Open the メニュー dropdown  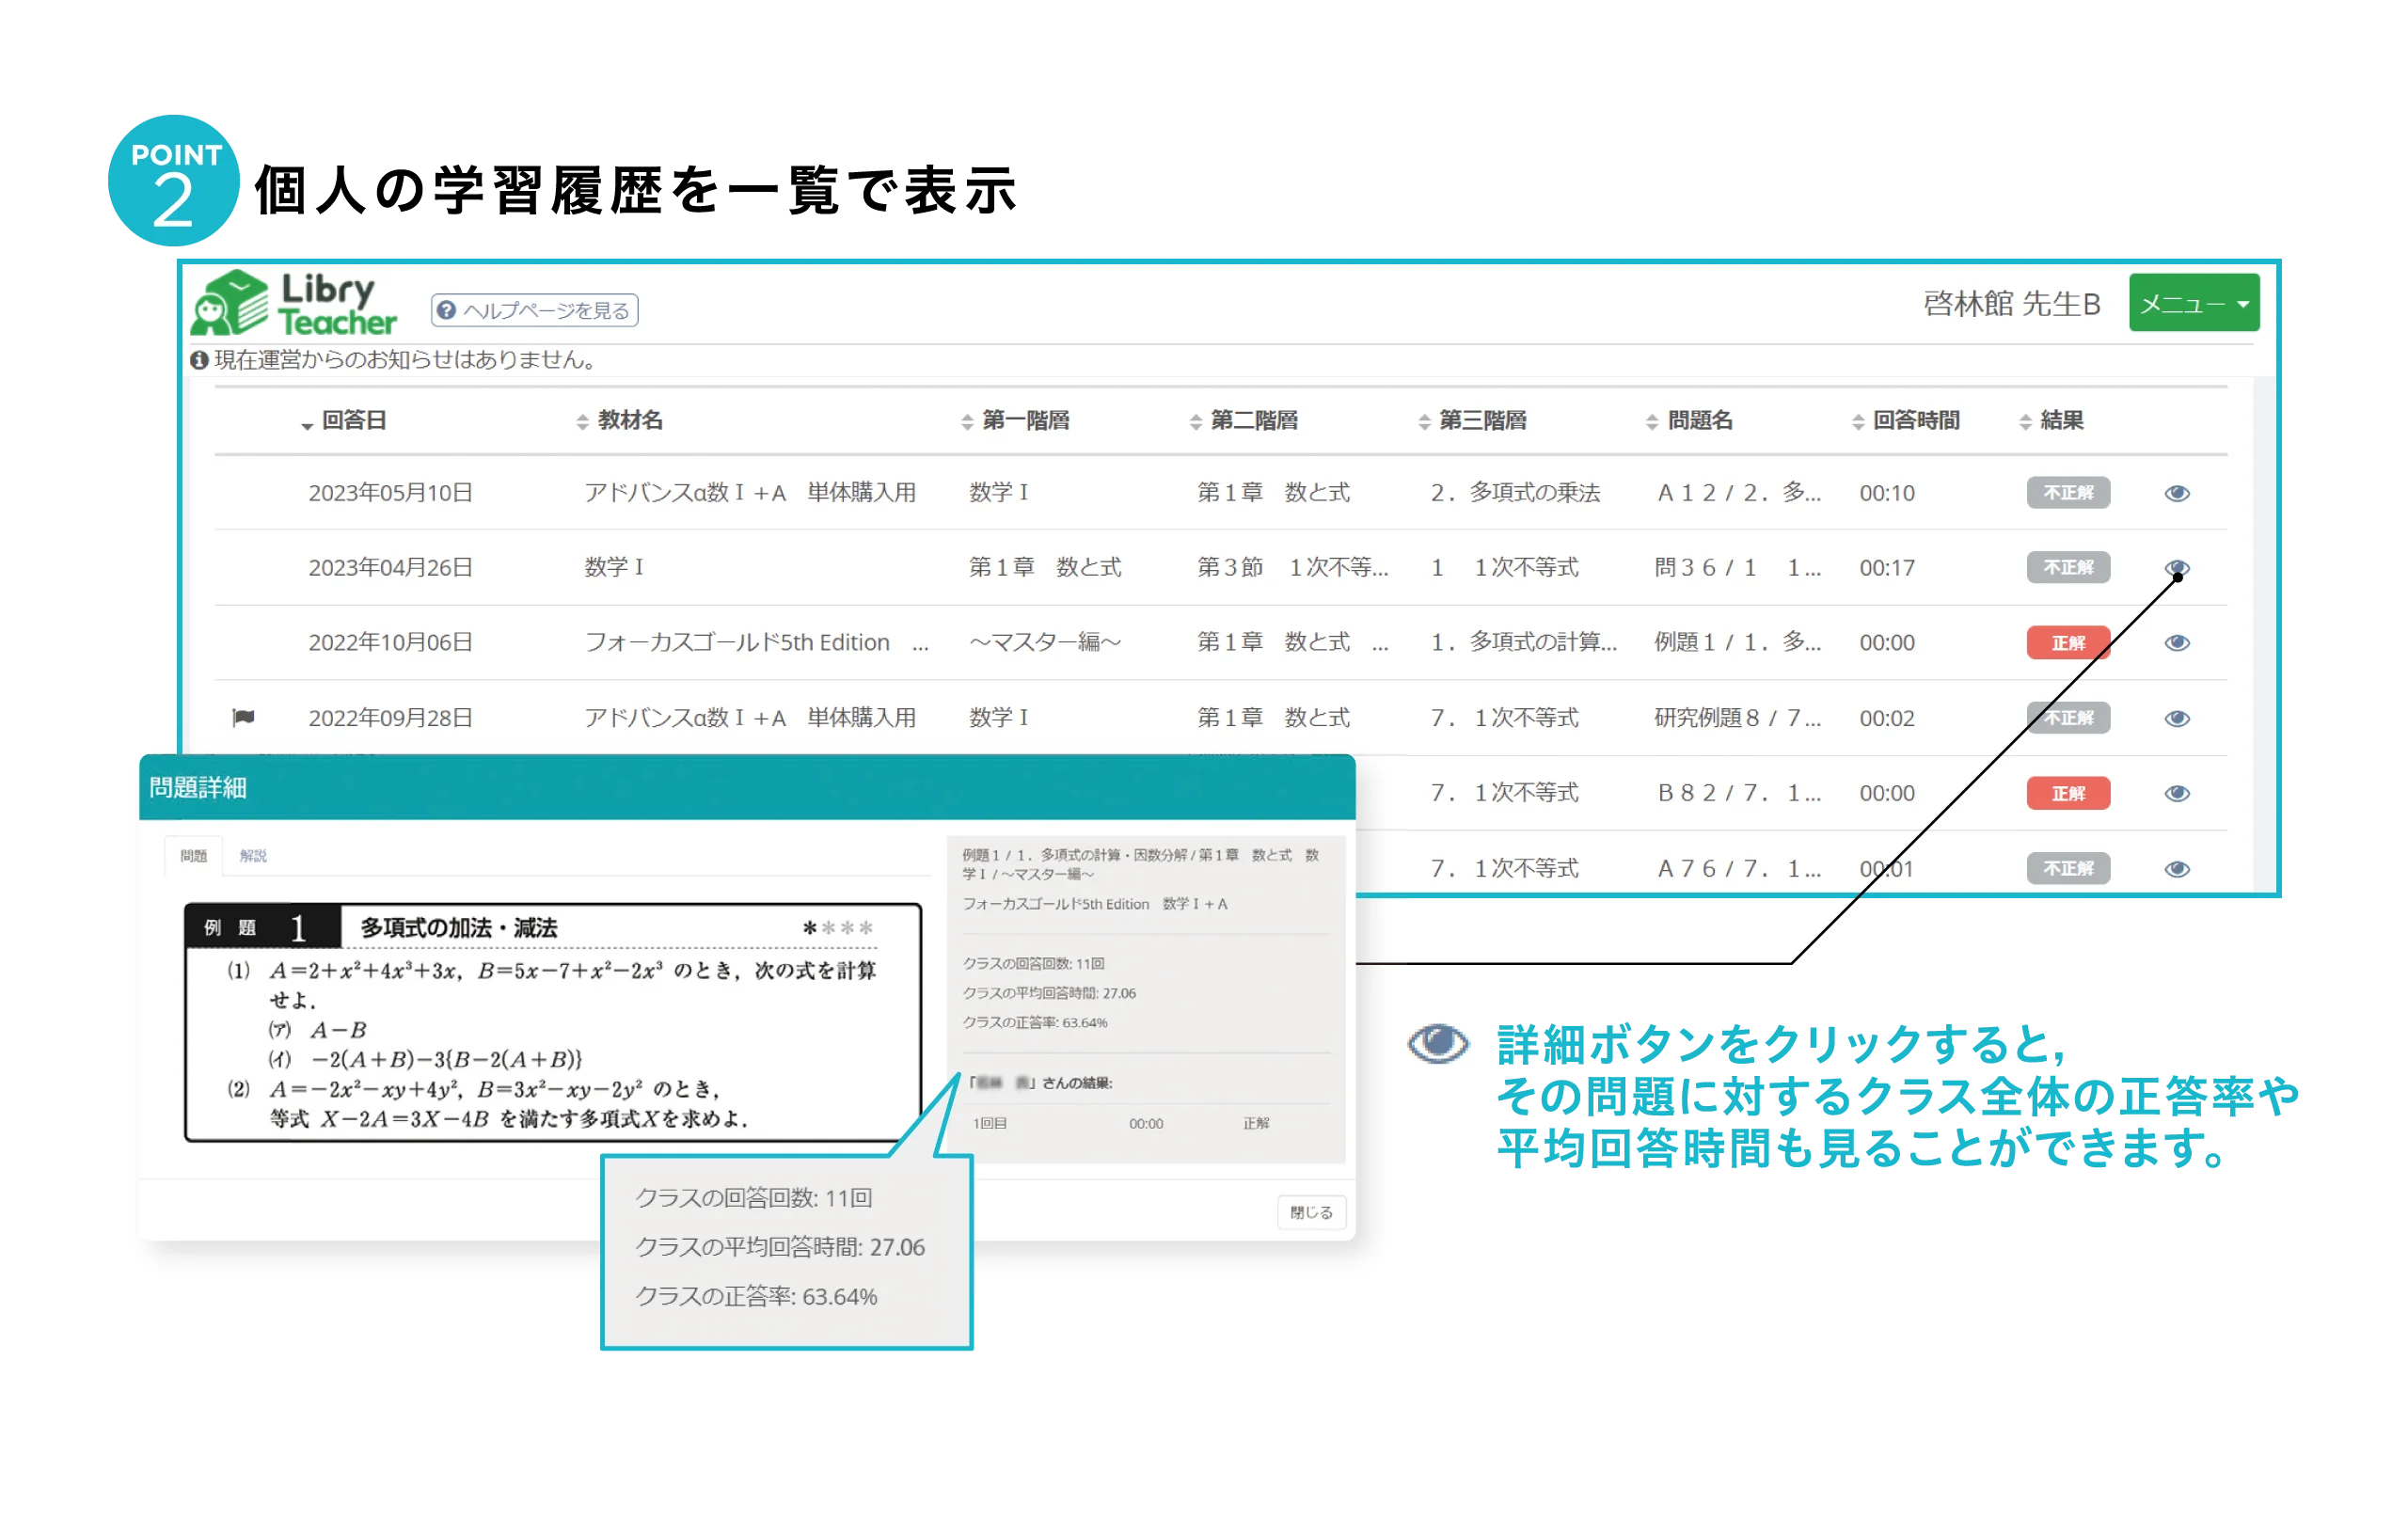pyautogui.click(x=2193, y=303)
